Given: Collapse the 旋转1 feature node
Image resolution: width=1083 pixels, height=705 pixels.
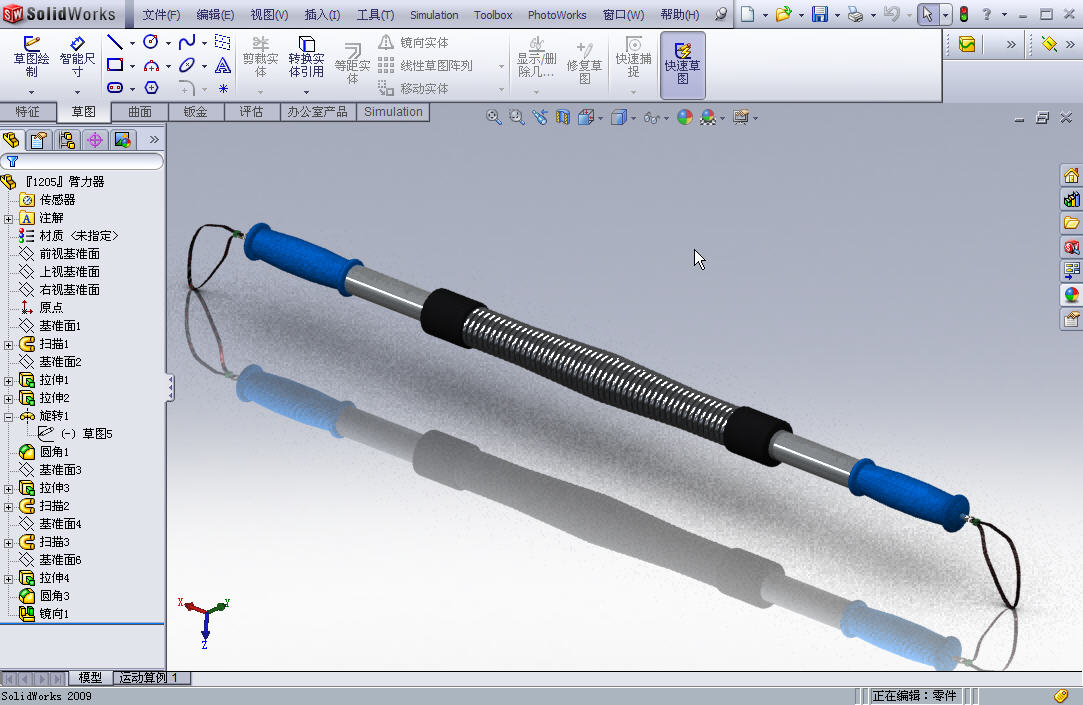Looking at the screenshot, I should [x=8, y=416].
